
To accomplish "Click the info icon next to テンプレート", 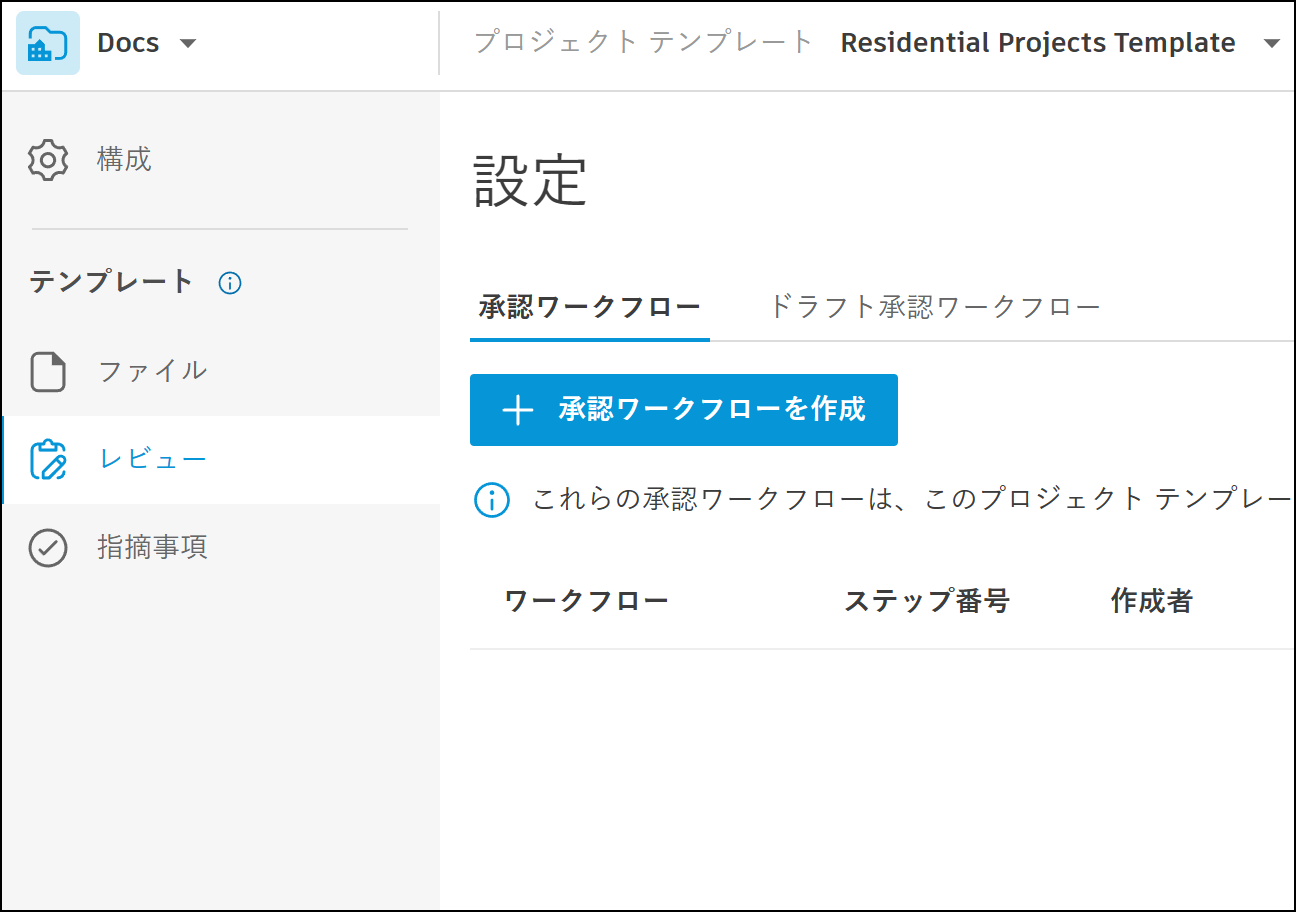I will tap(230, 283).
